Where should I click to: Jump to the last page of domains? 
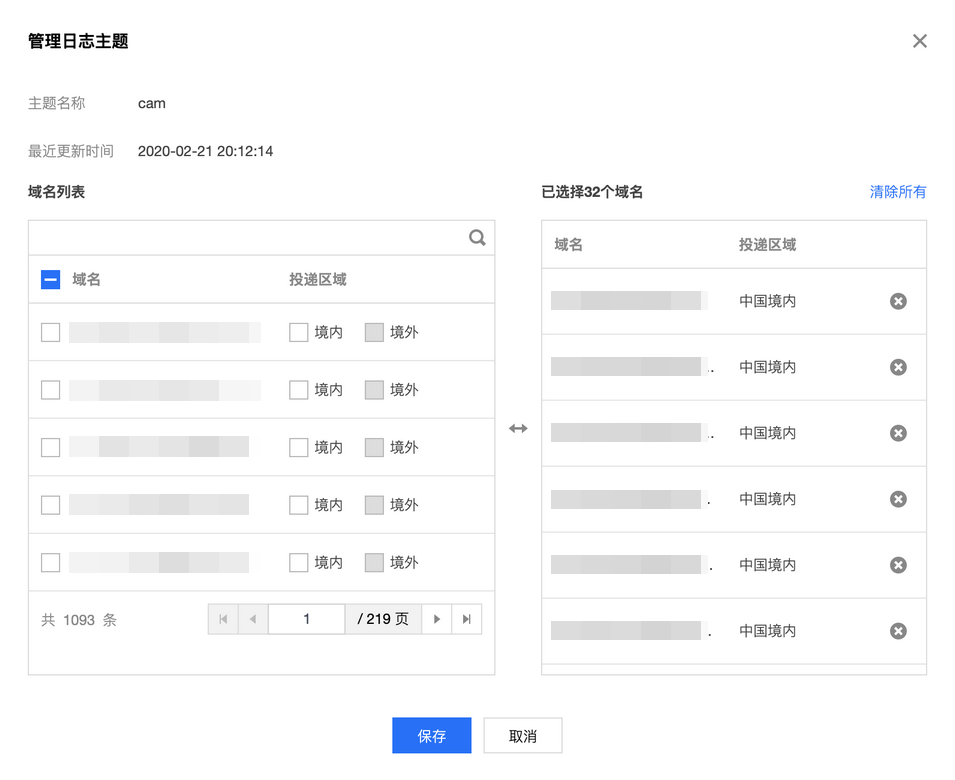pyautogui.click(x=466, y=619)
